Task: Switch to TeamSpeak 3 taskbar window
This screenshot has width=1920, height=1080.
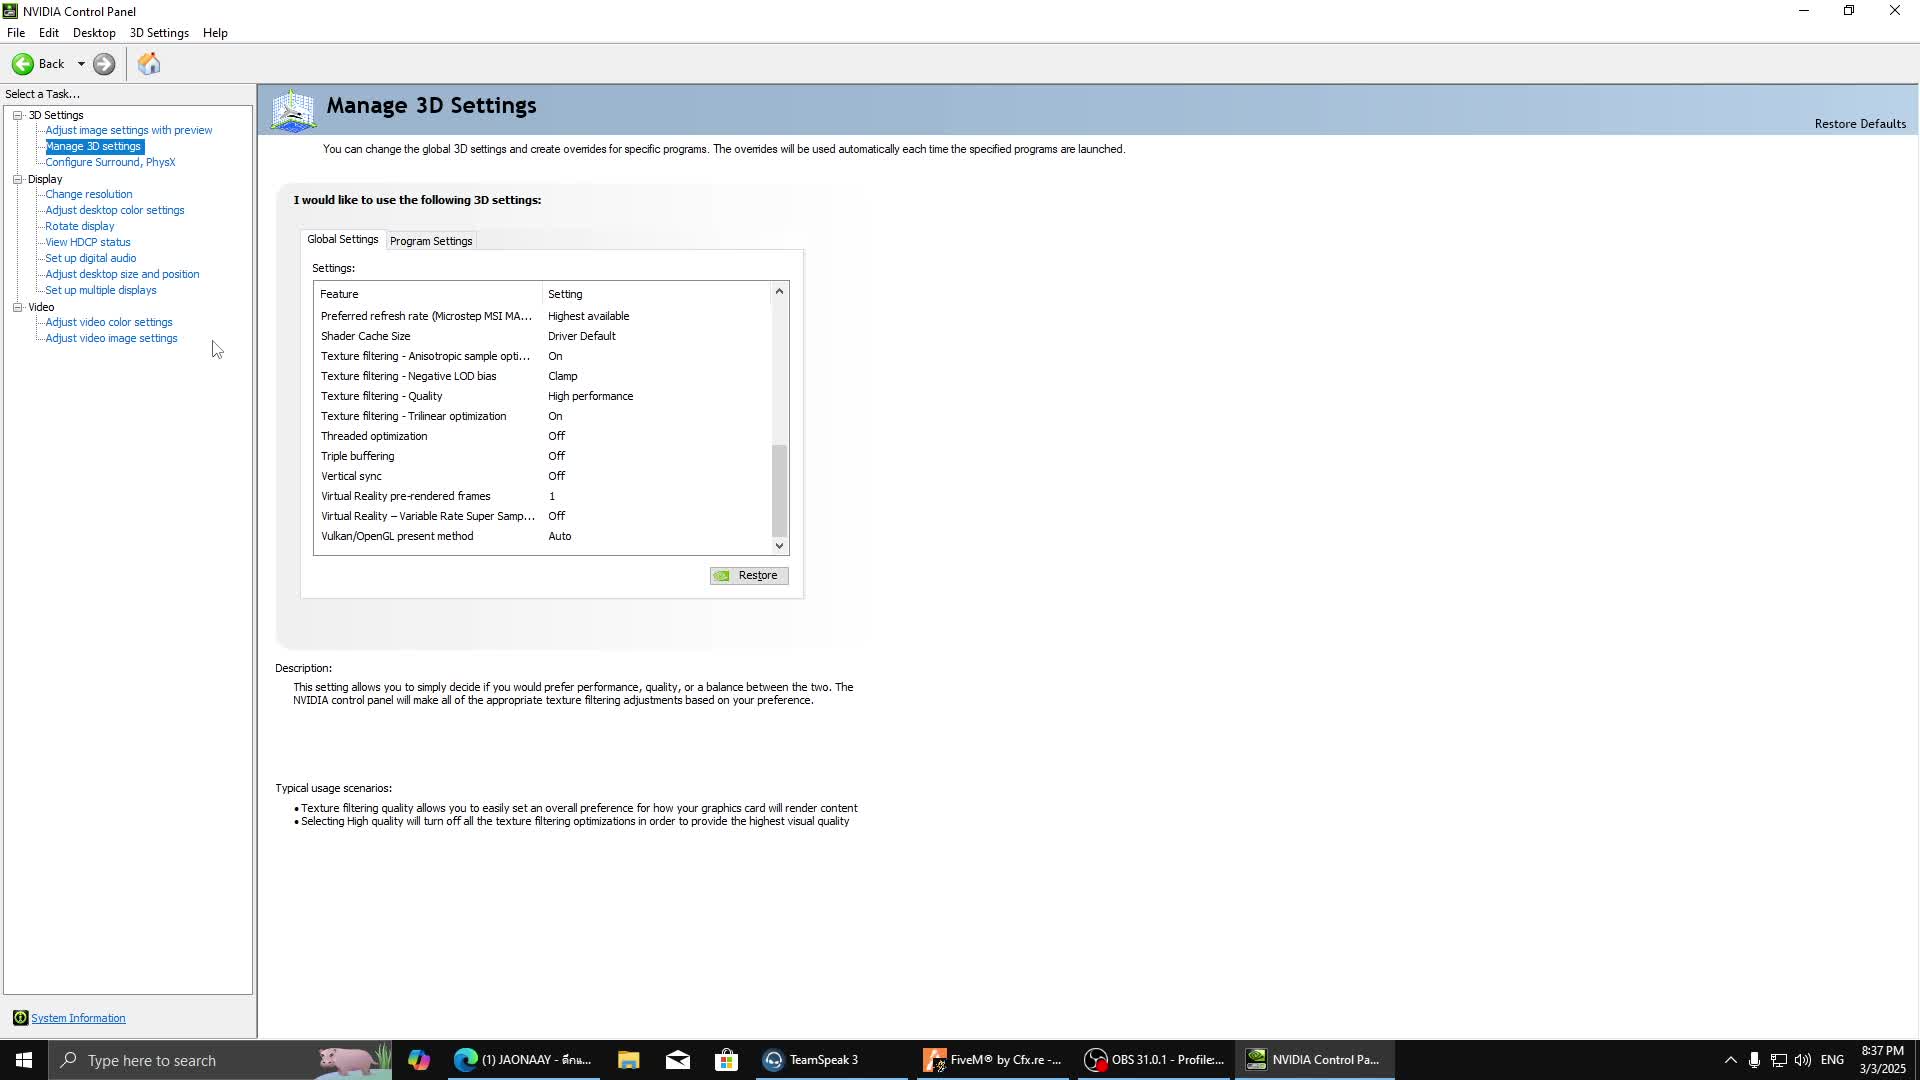Action: [830, 1060]
